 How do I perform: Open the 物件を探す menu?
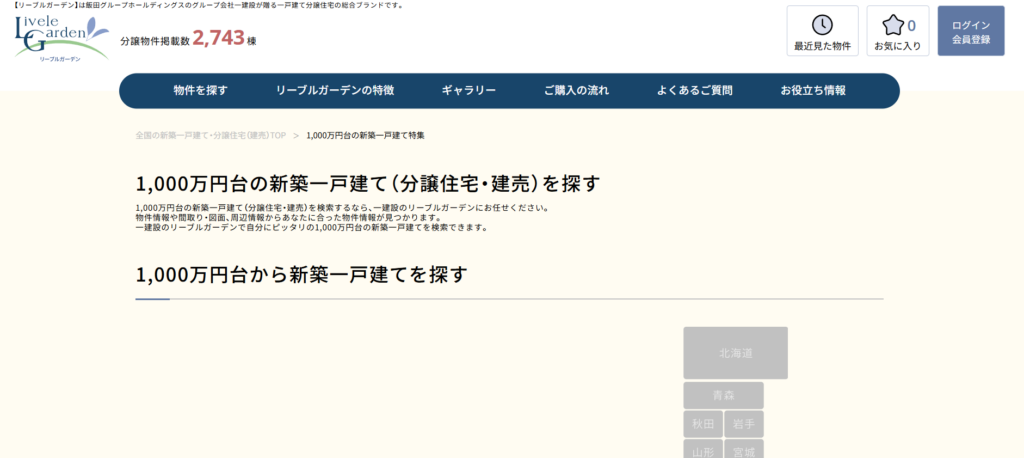pos(200,91)
